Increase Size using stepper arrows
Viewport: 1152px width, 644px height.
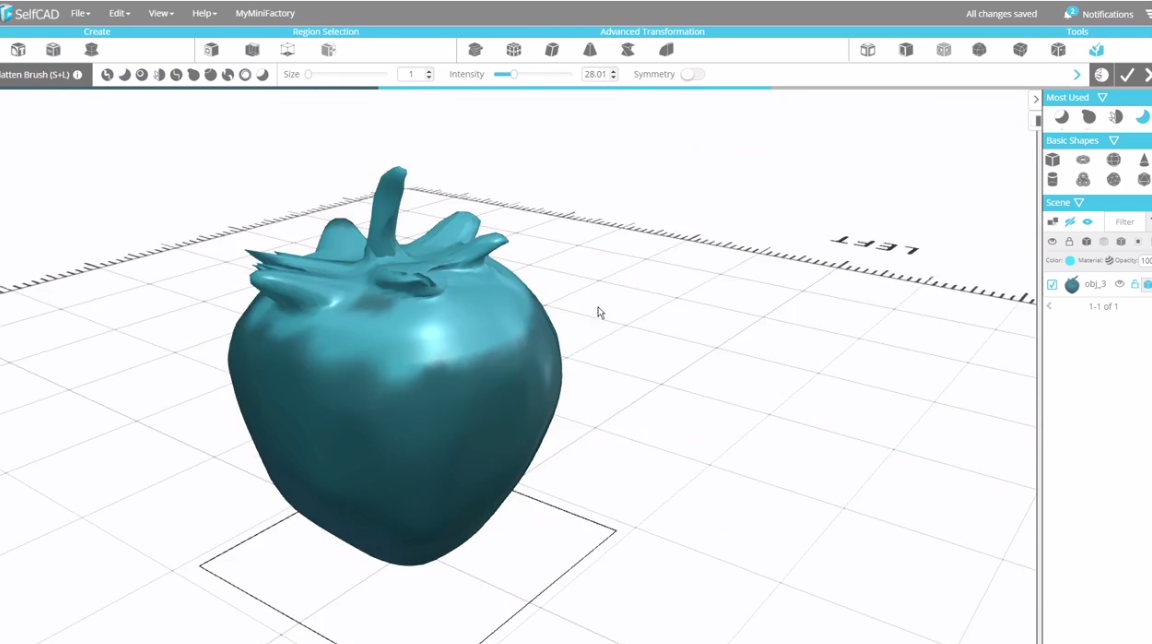[x=429, y=71]
